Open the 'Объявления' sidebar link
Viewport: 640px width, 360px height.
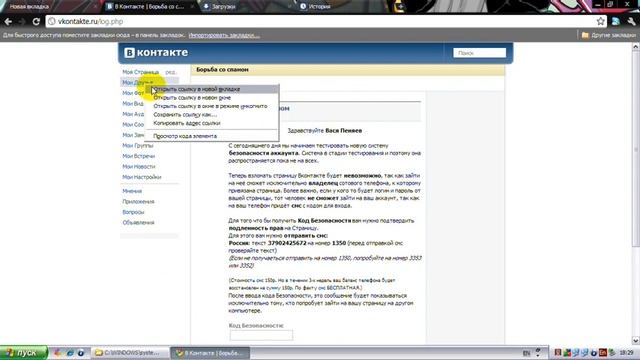pos(138,223)
